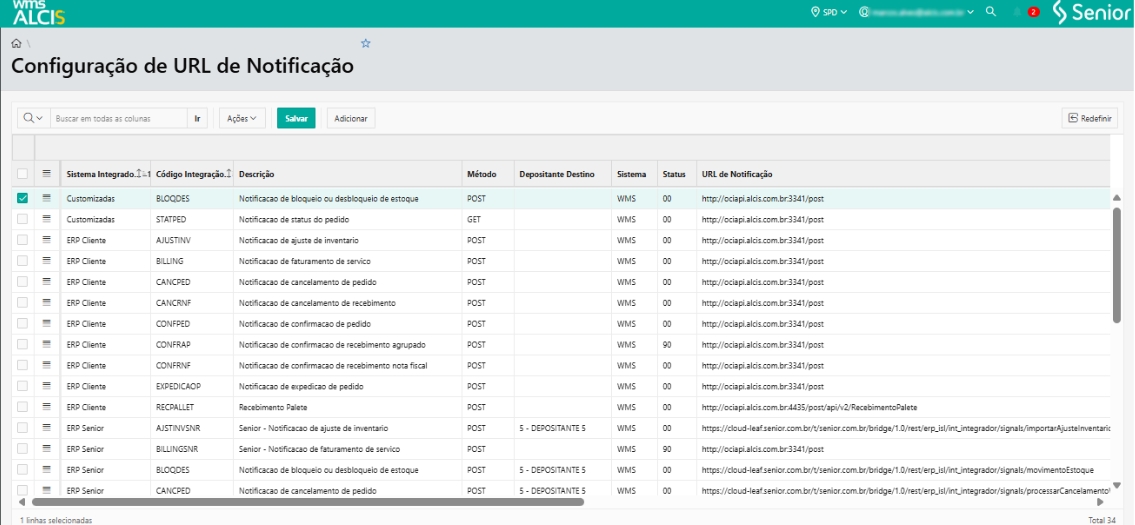Screen dimensions: 1135x525
Task: Click the header row actions hamburger icon
Action: click(46, 174)
